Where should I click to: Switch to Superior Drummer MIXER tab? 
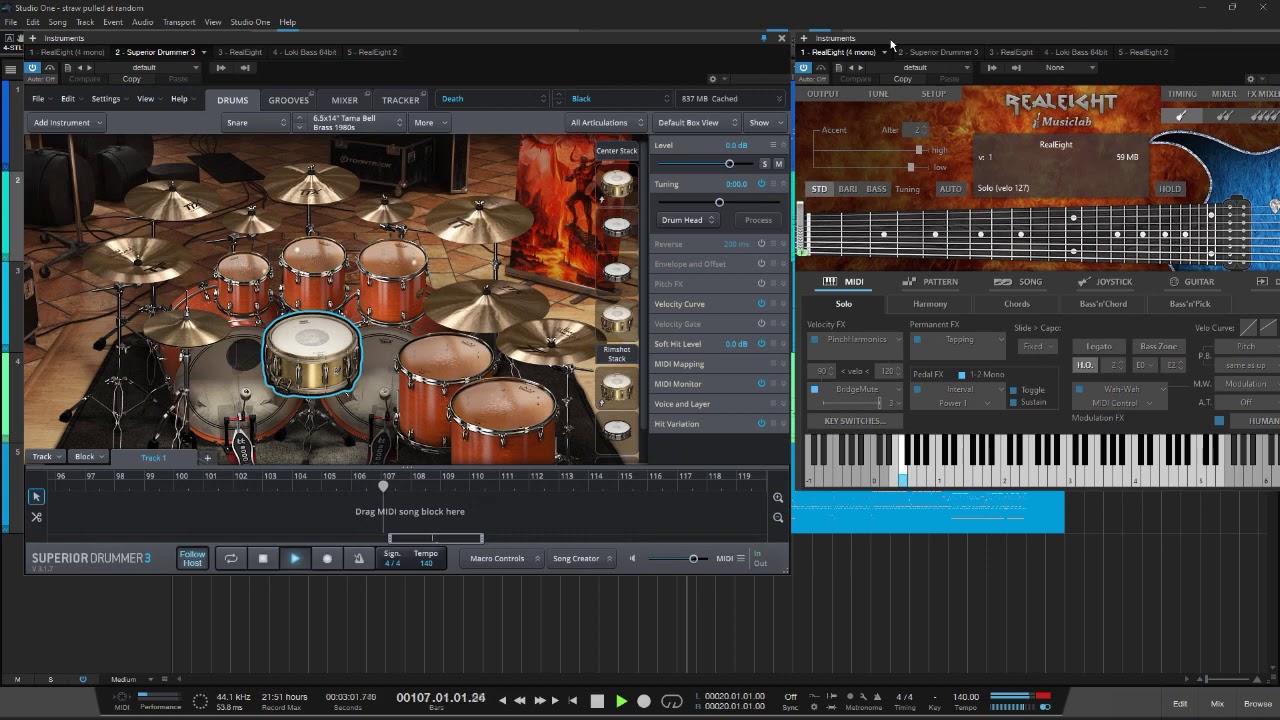point(345,100)
